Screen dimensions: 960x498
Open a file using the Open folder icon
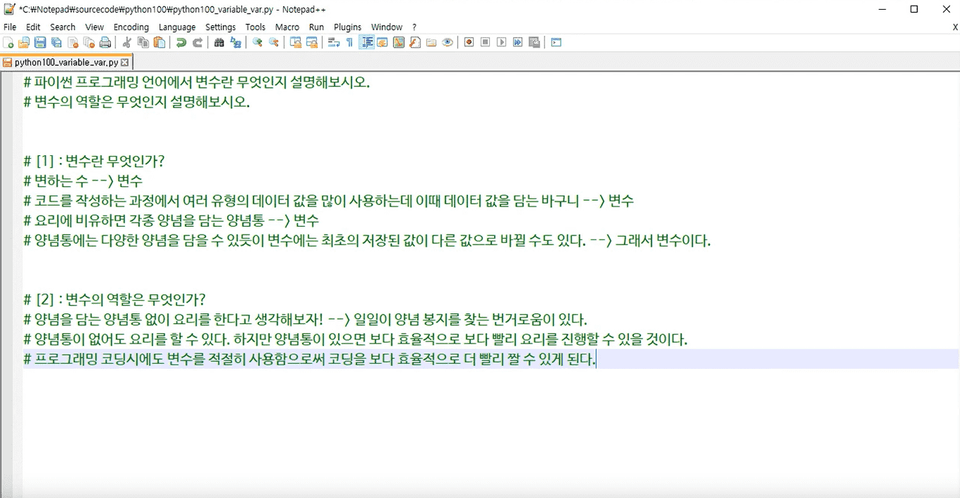point(24,42)
